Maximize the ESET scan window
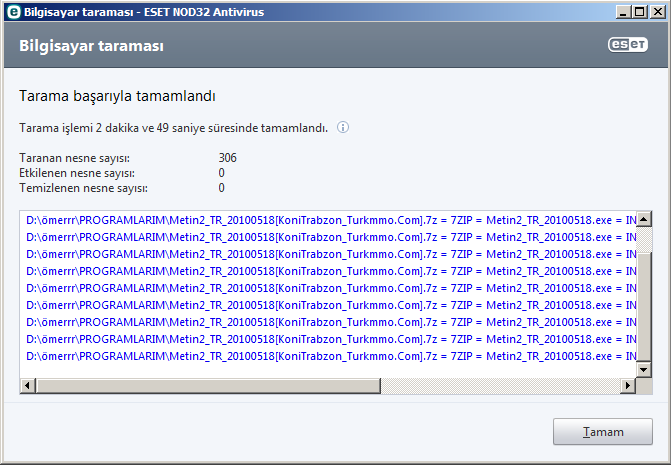The width and height of the screenshot is (671, 465). (x=640, y=12)
